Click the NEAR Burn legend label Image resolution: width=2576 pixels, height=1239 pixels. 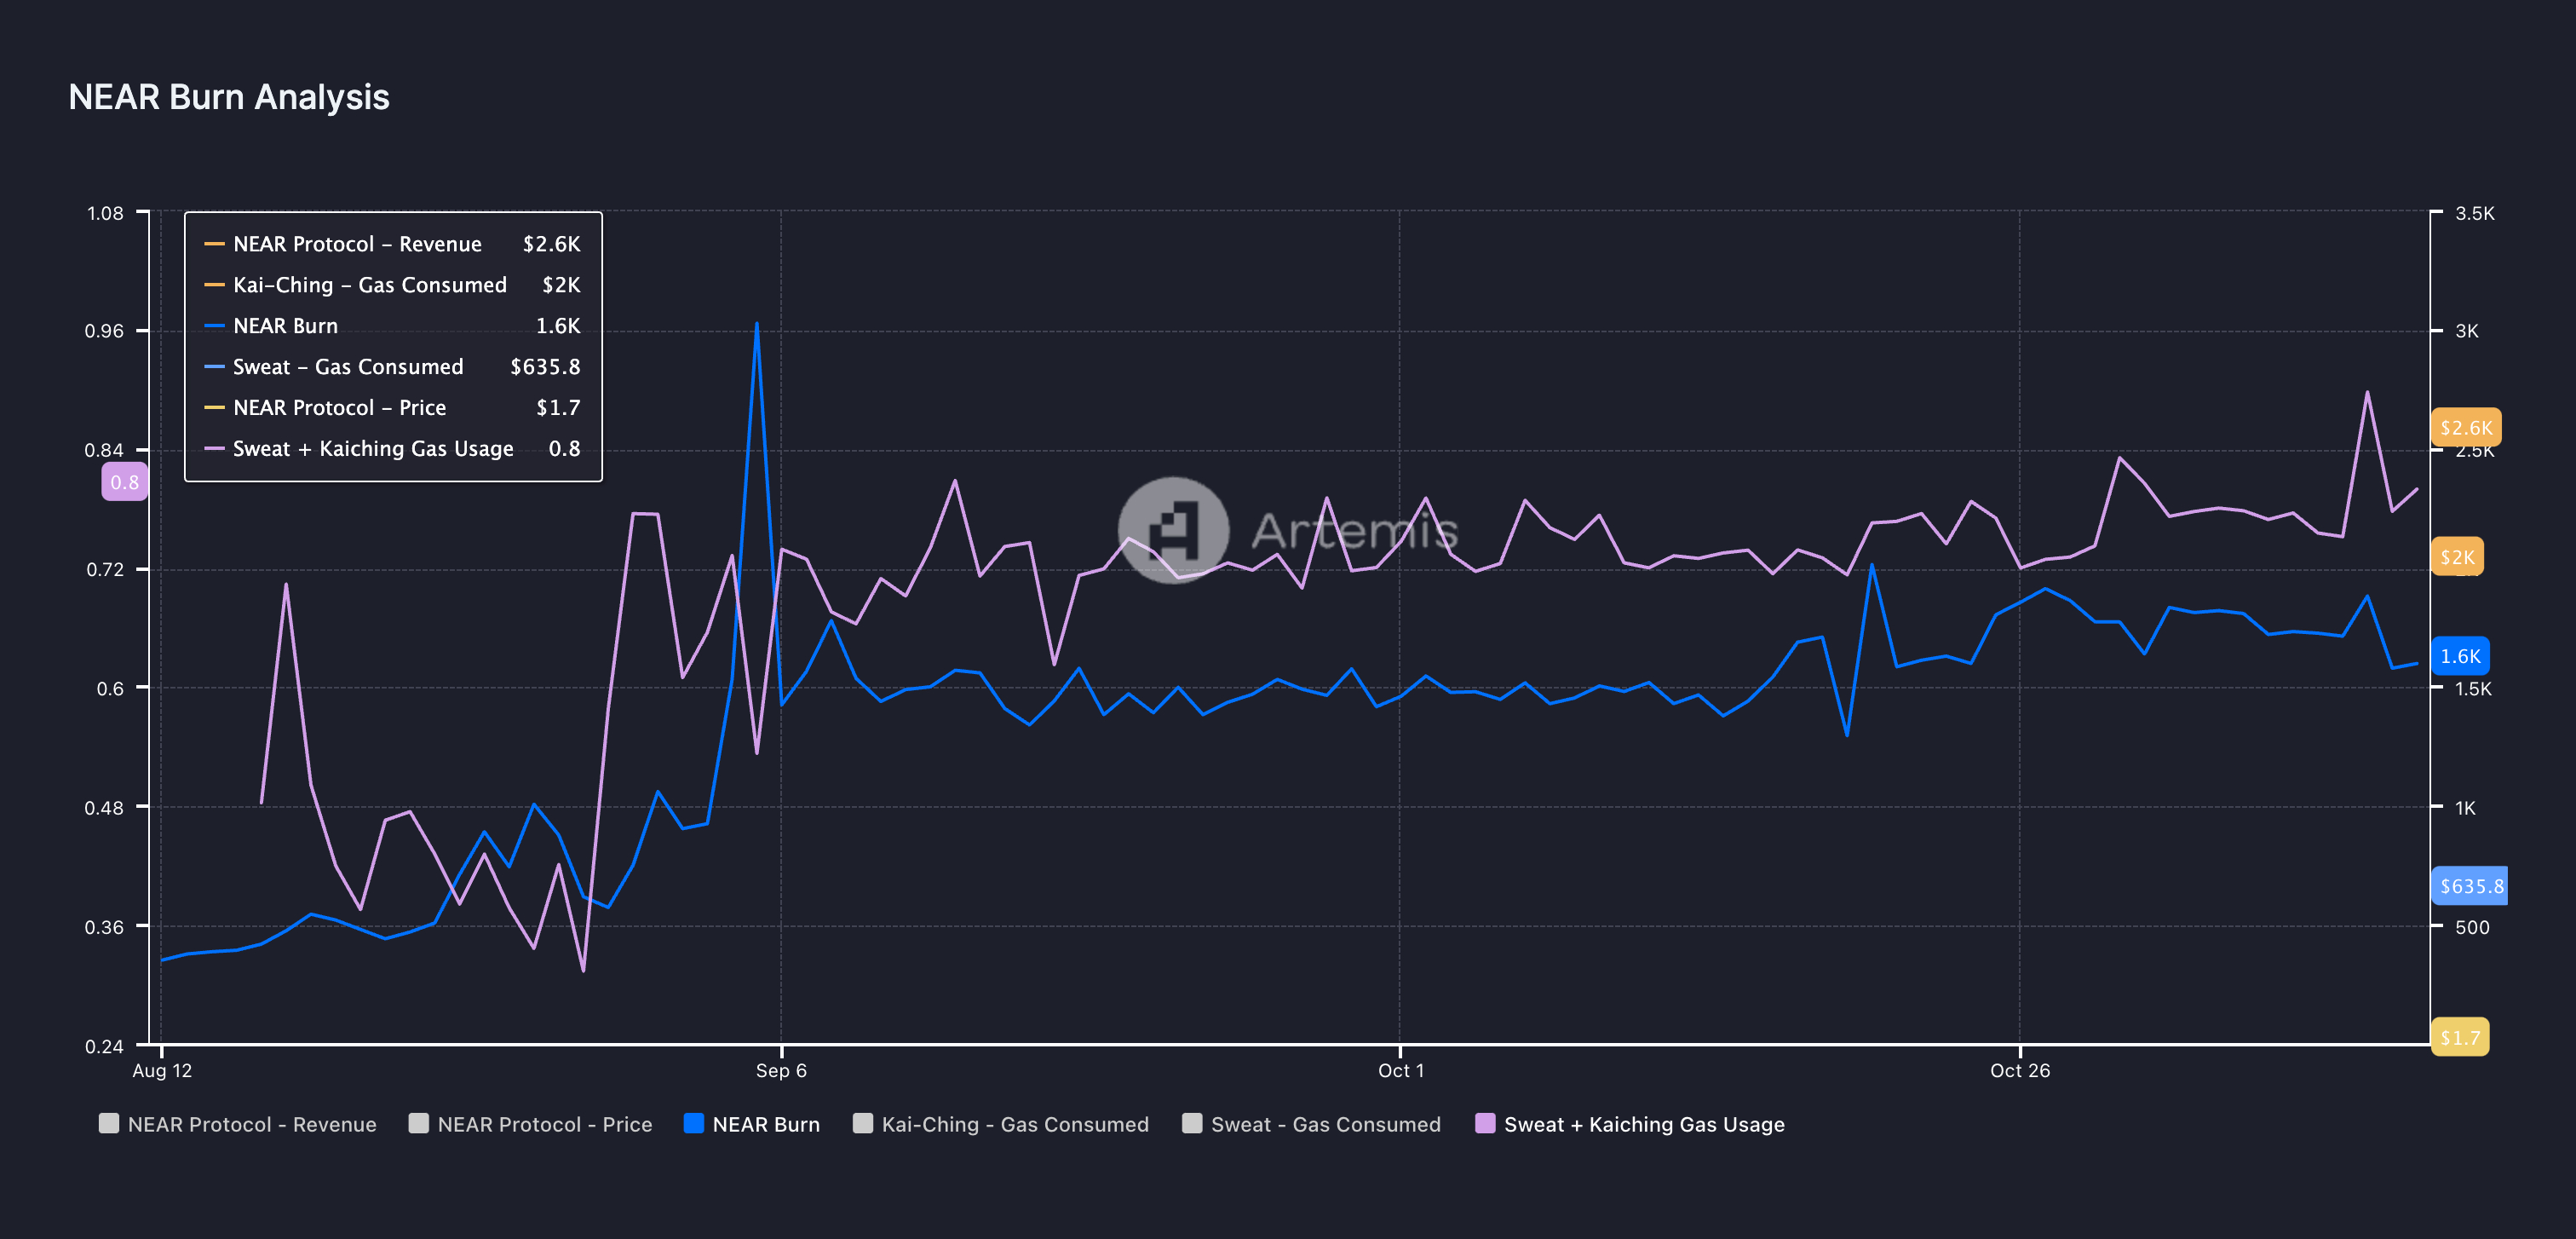click(x=766, y=1124)
